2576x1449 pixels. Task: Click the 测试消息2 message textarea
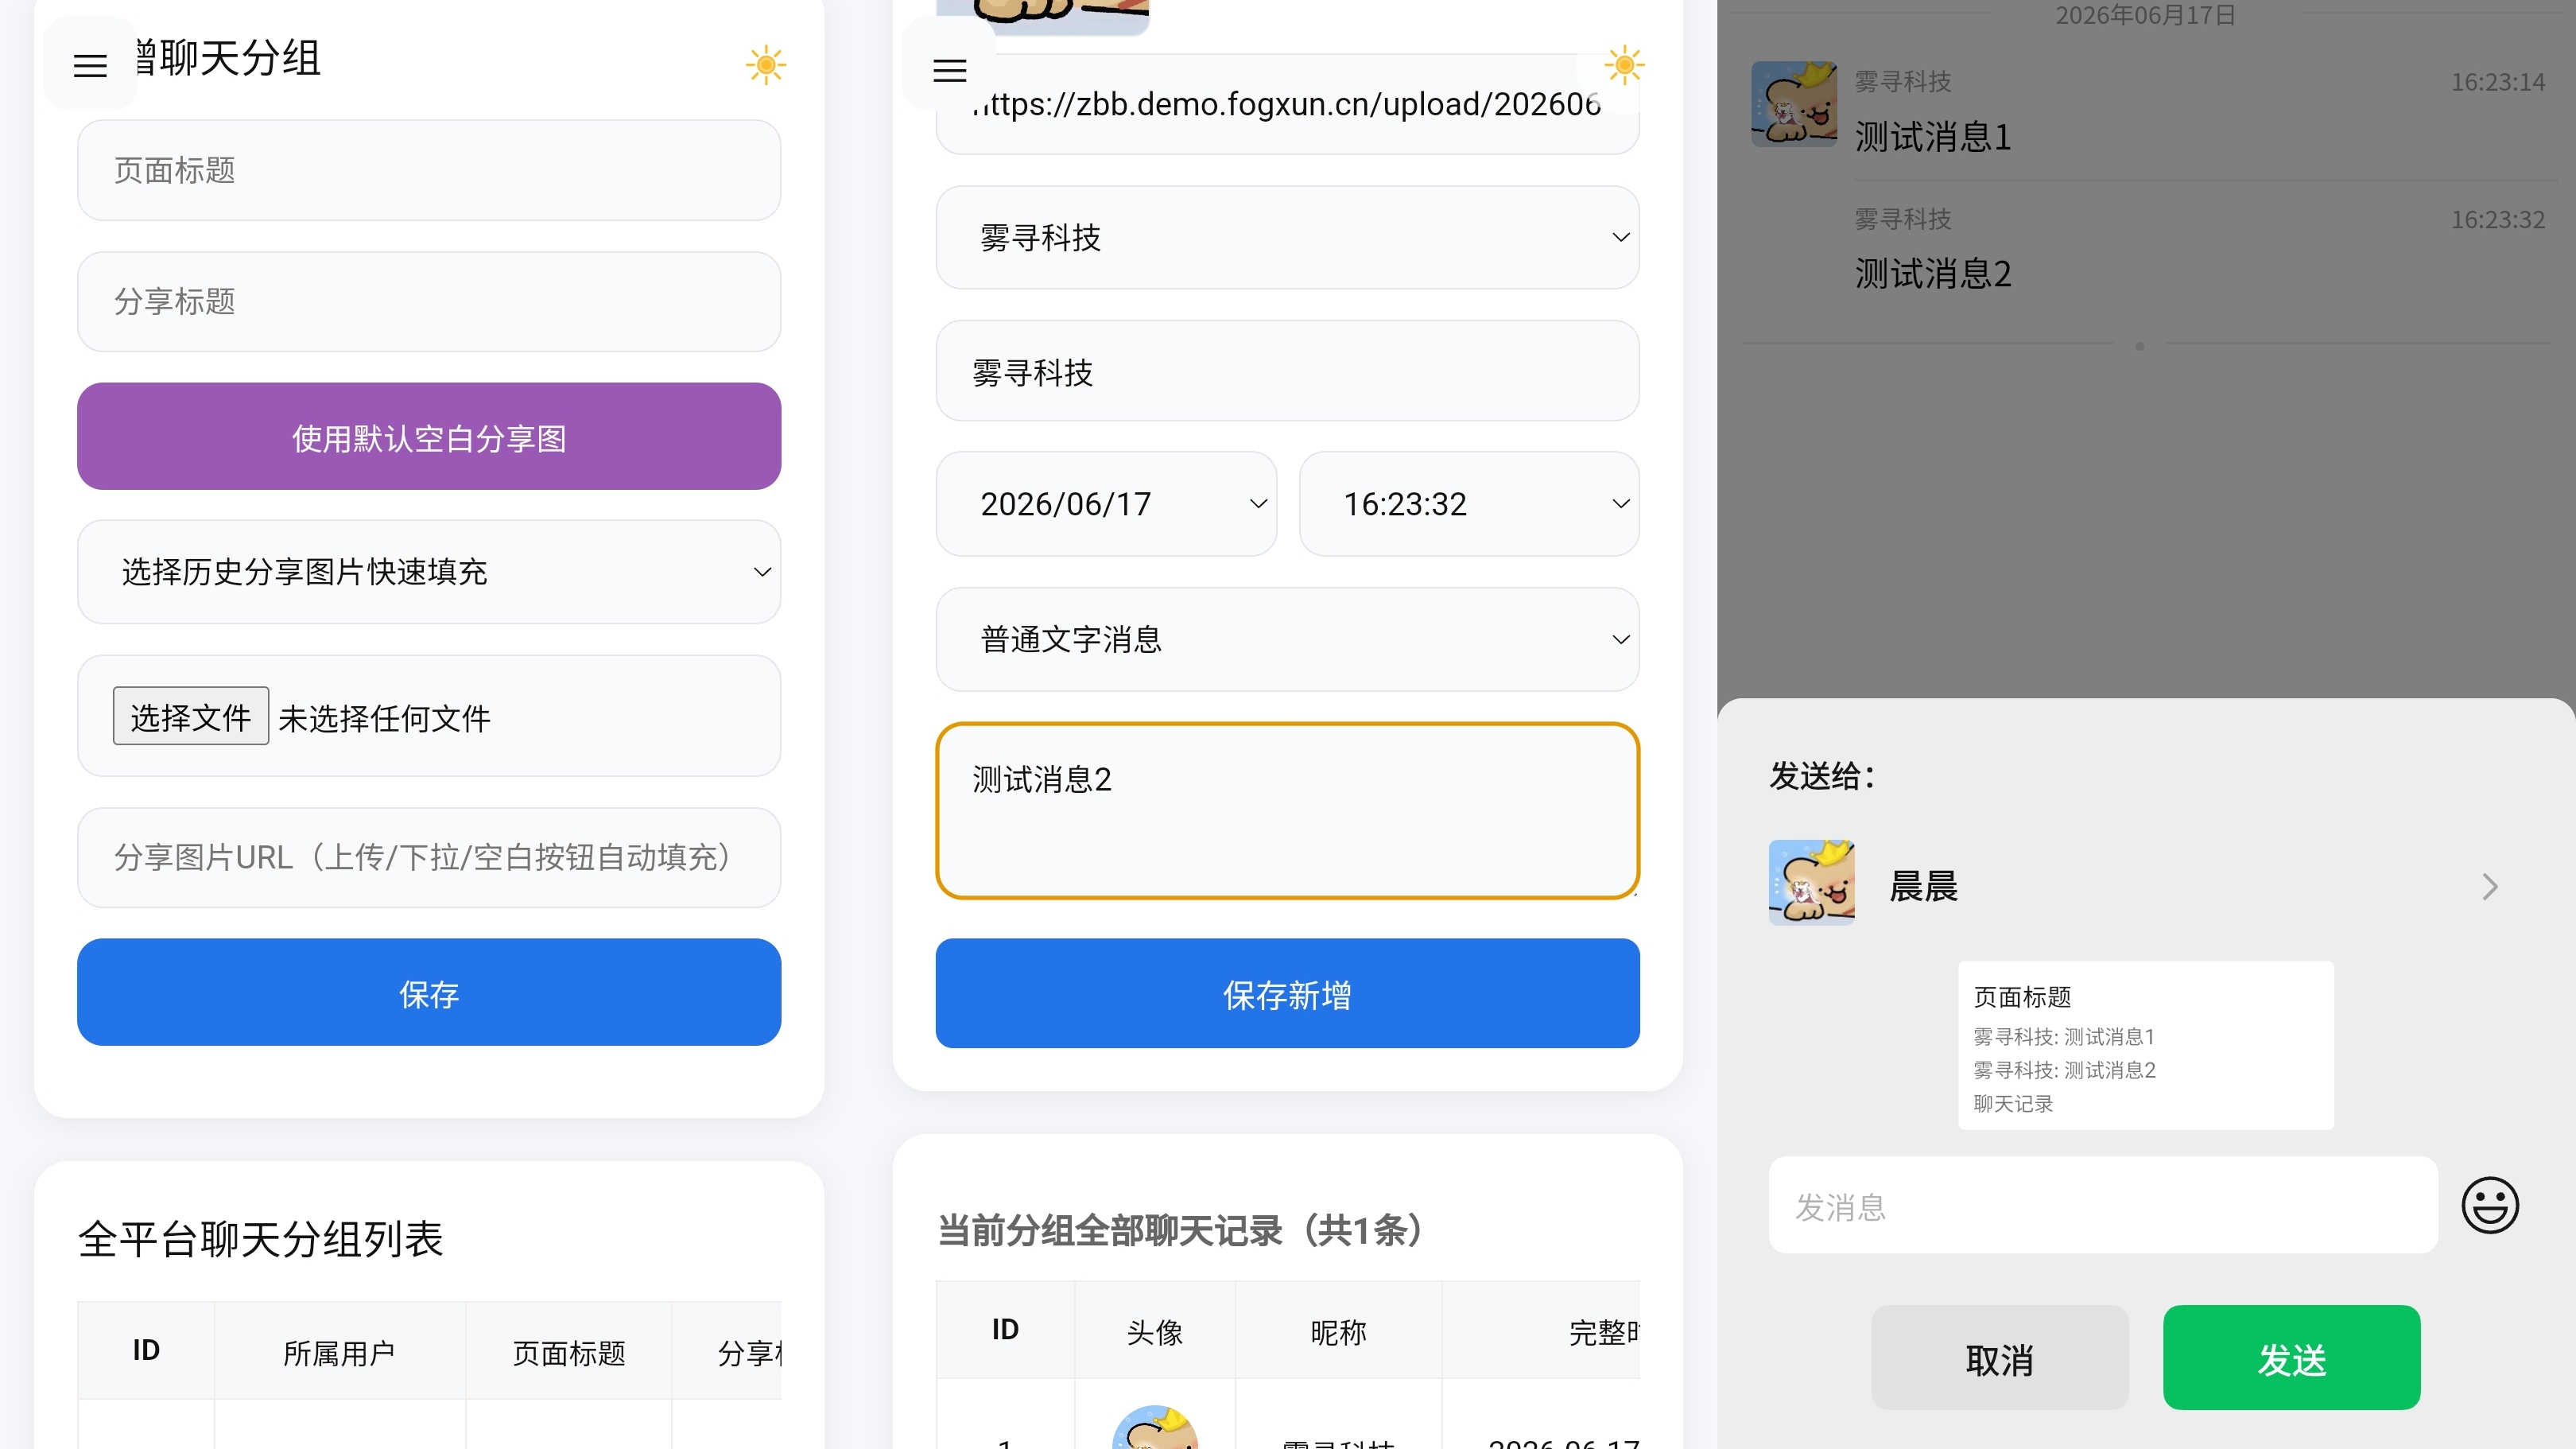click(1287, 810)
